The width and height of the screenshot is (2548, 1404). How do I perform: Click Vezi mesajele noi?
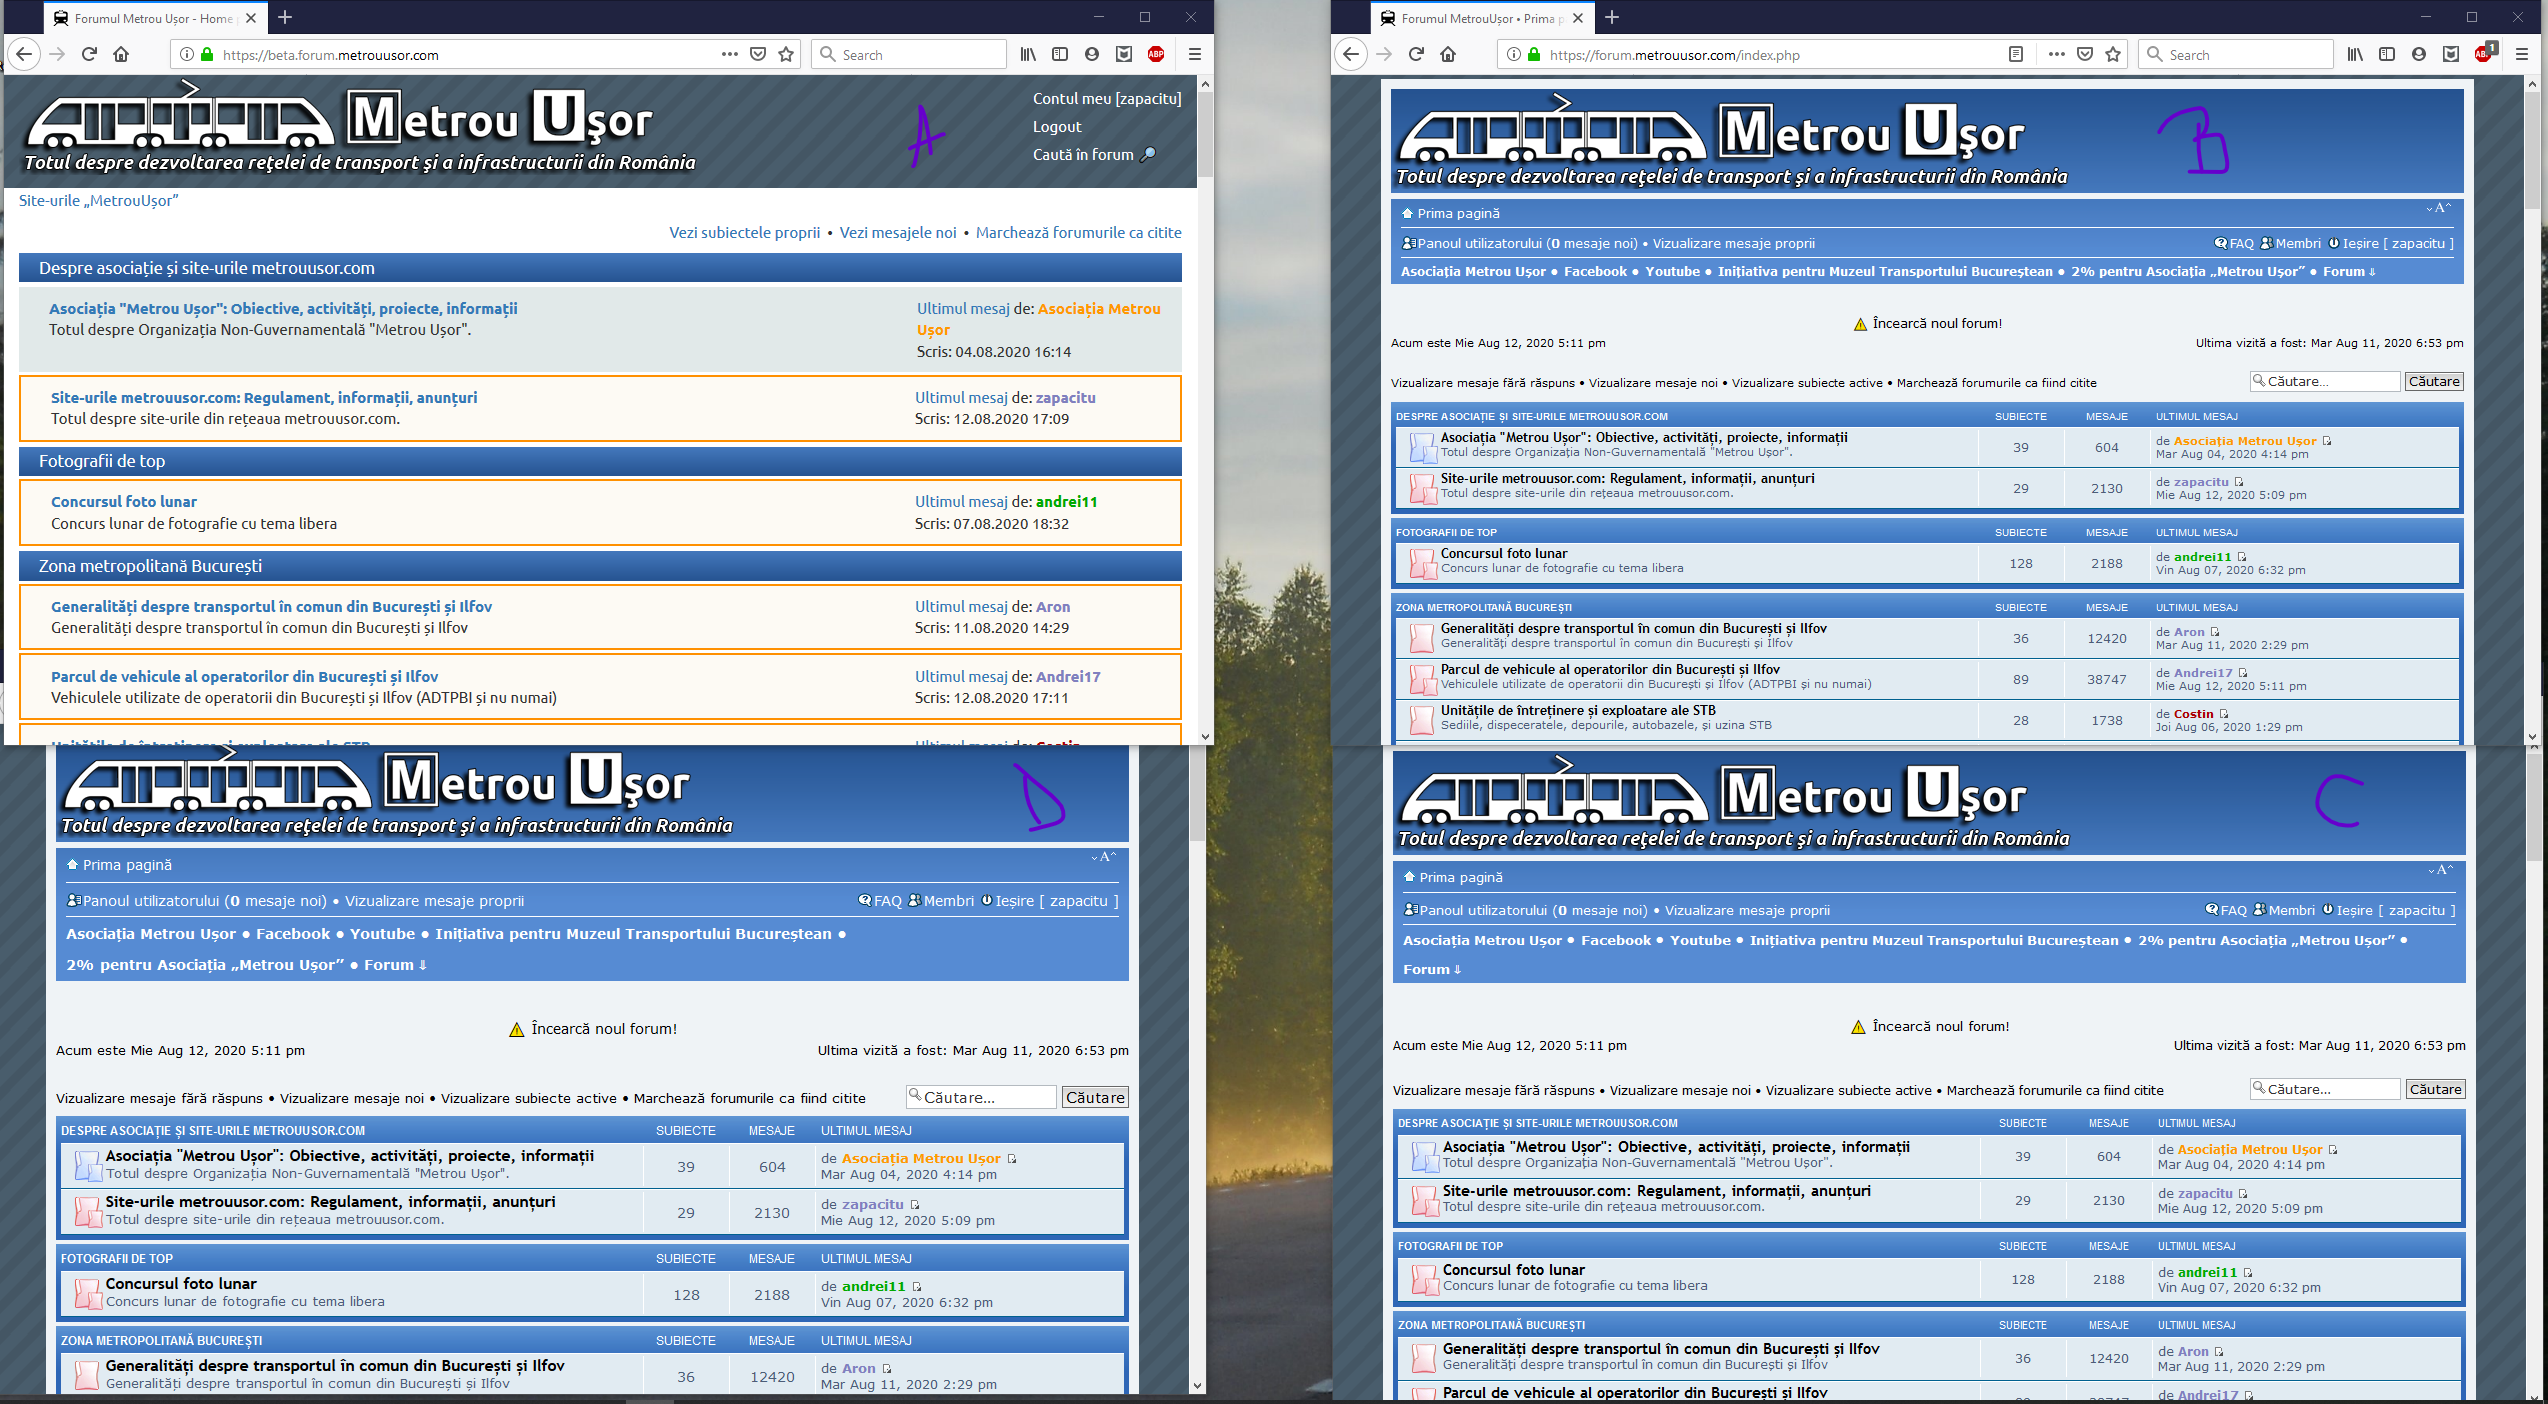(898, 232)
